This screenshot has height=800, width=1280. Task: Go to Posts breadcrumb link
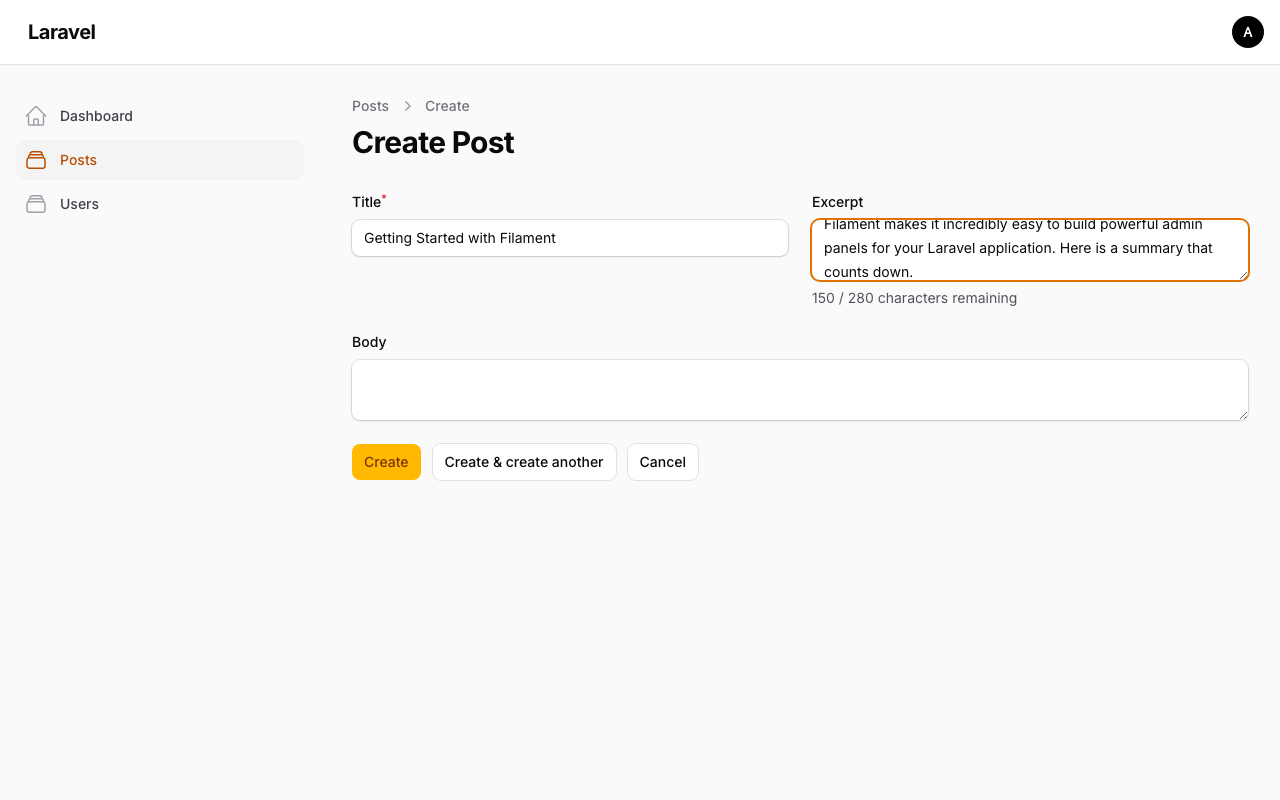pos(370,106)
